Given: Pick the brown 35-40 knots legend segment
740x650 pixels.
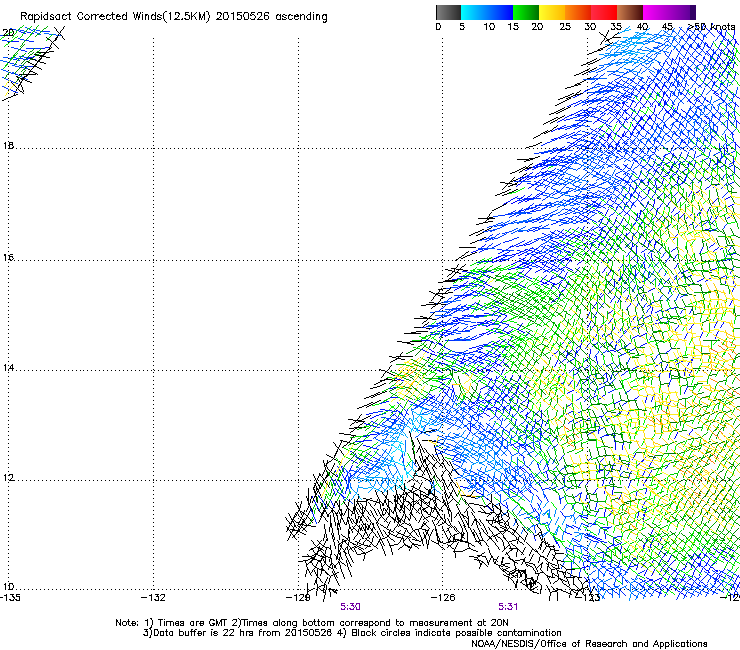Looking at the screenshot, I should 630,12.
